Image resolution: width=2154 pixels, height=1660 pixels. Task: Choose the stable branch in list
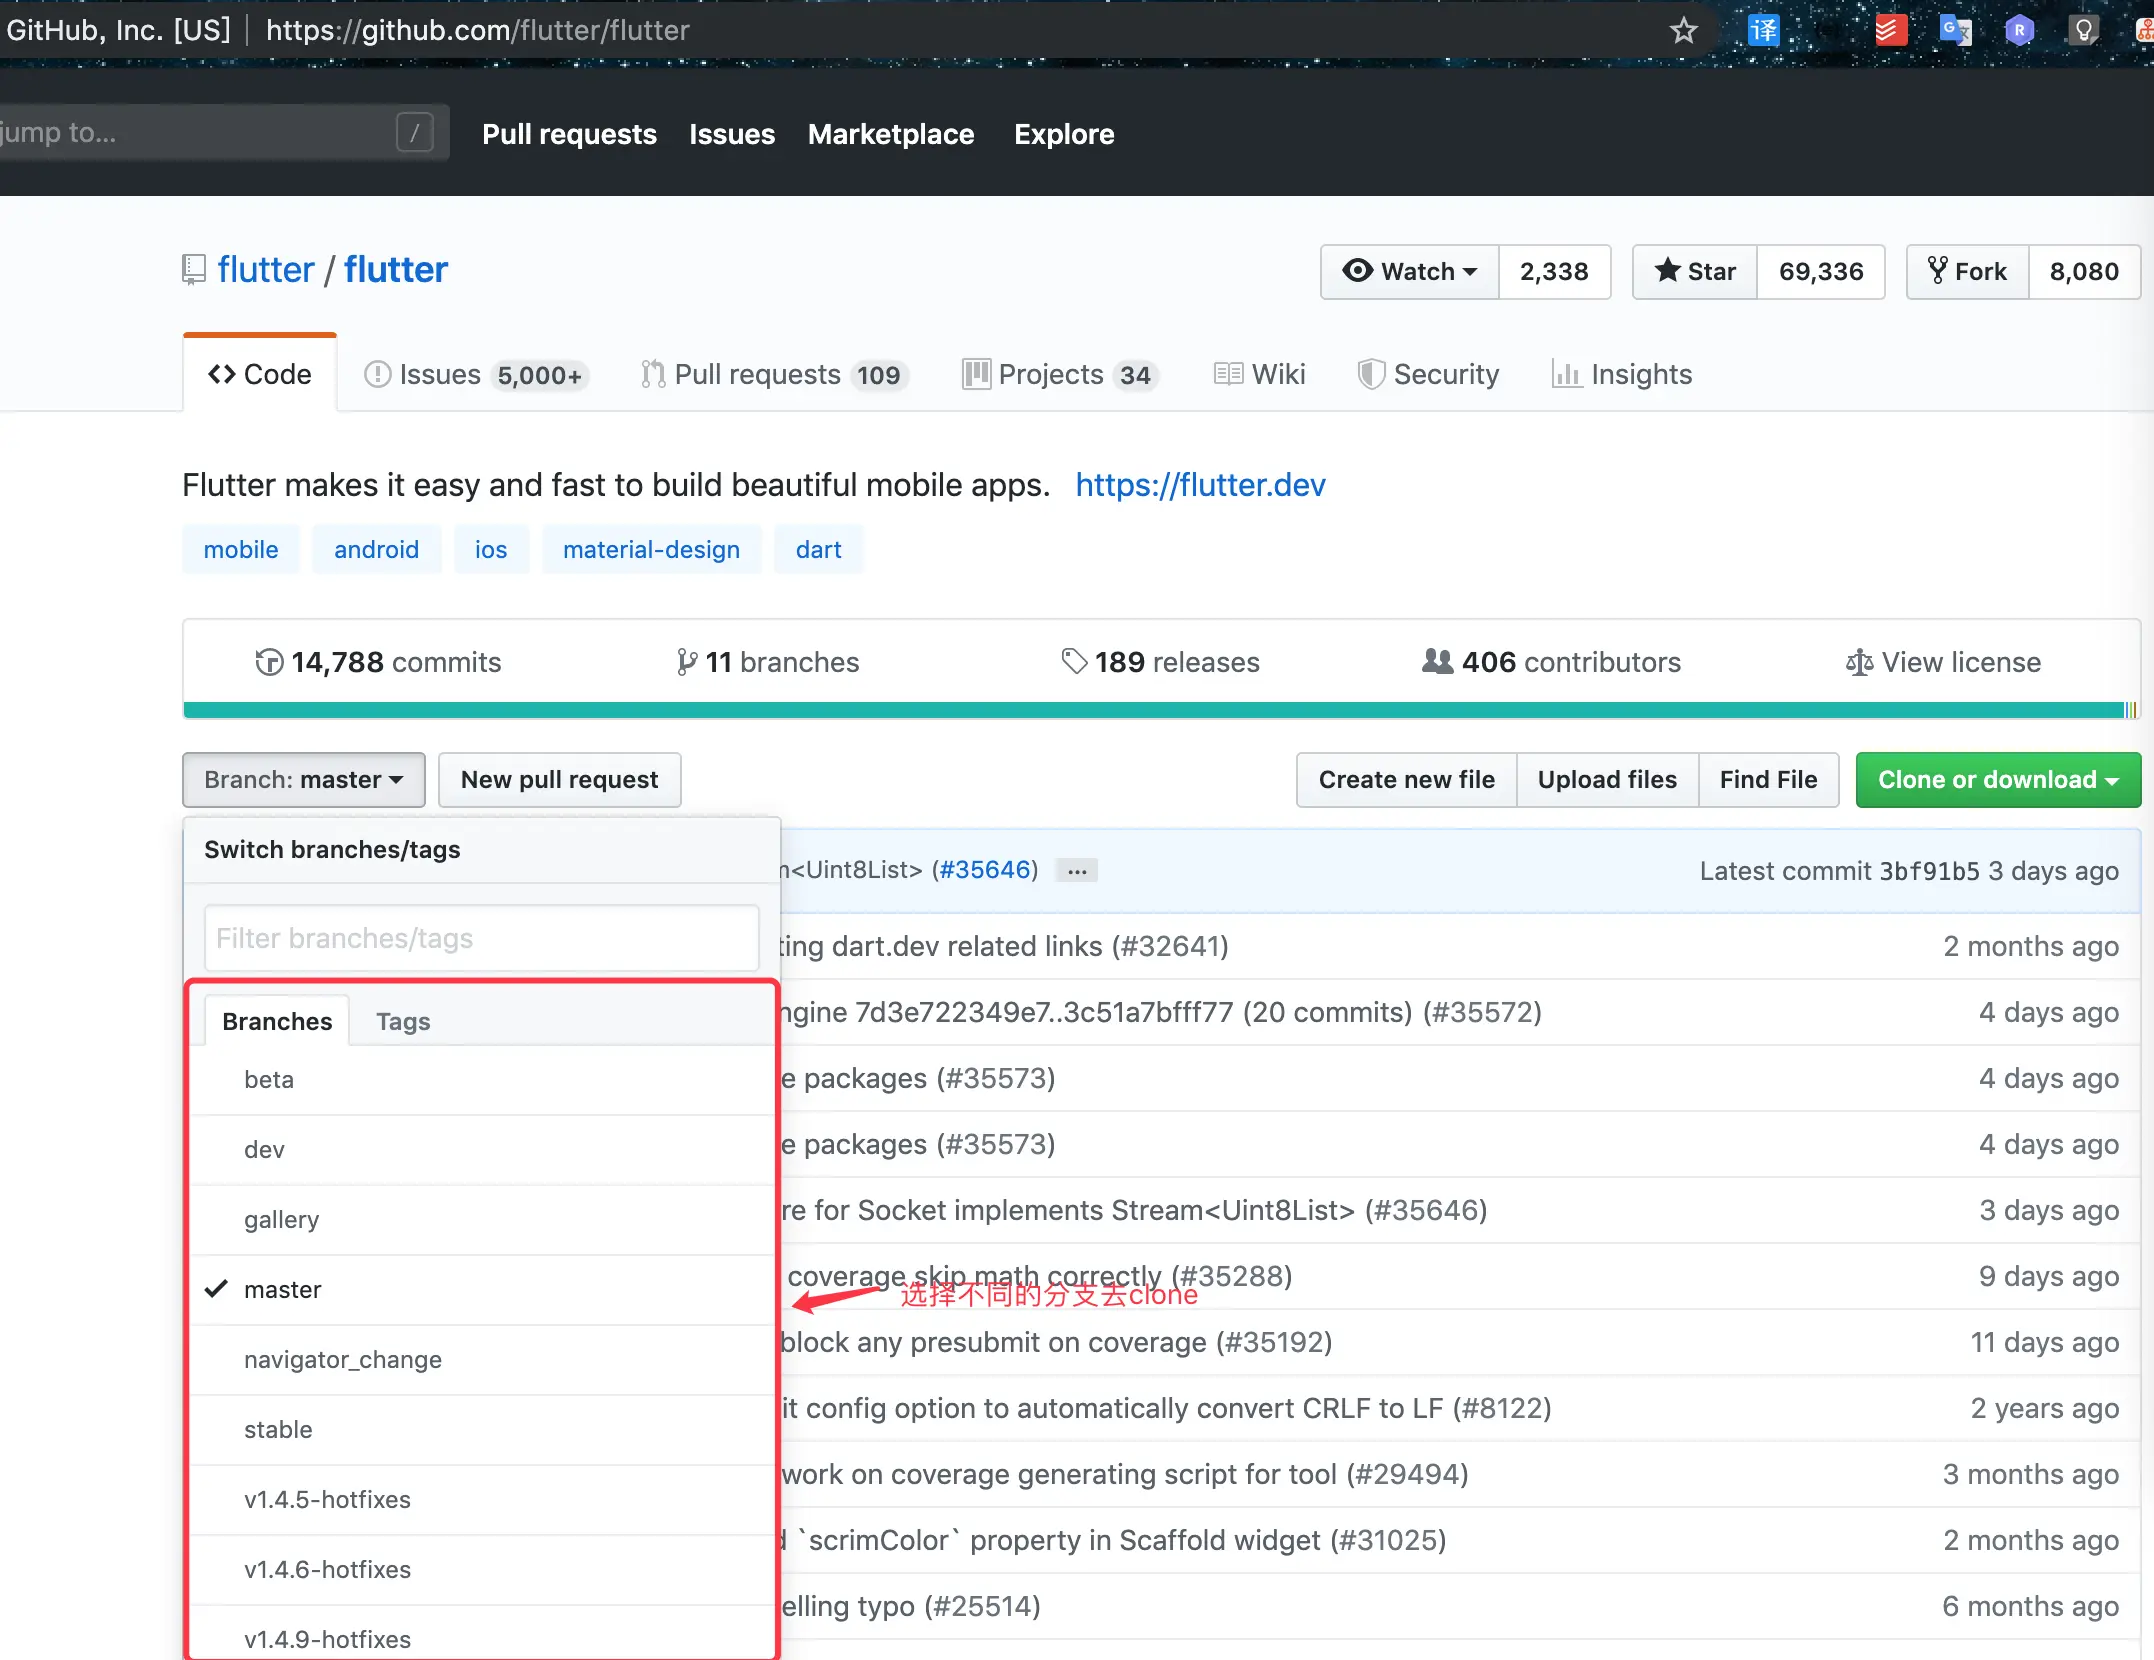[278, 1430]
